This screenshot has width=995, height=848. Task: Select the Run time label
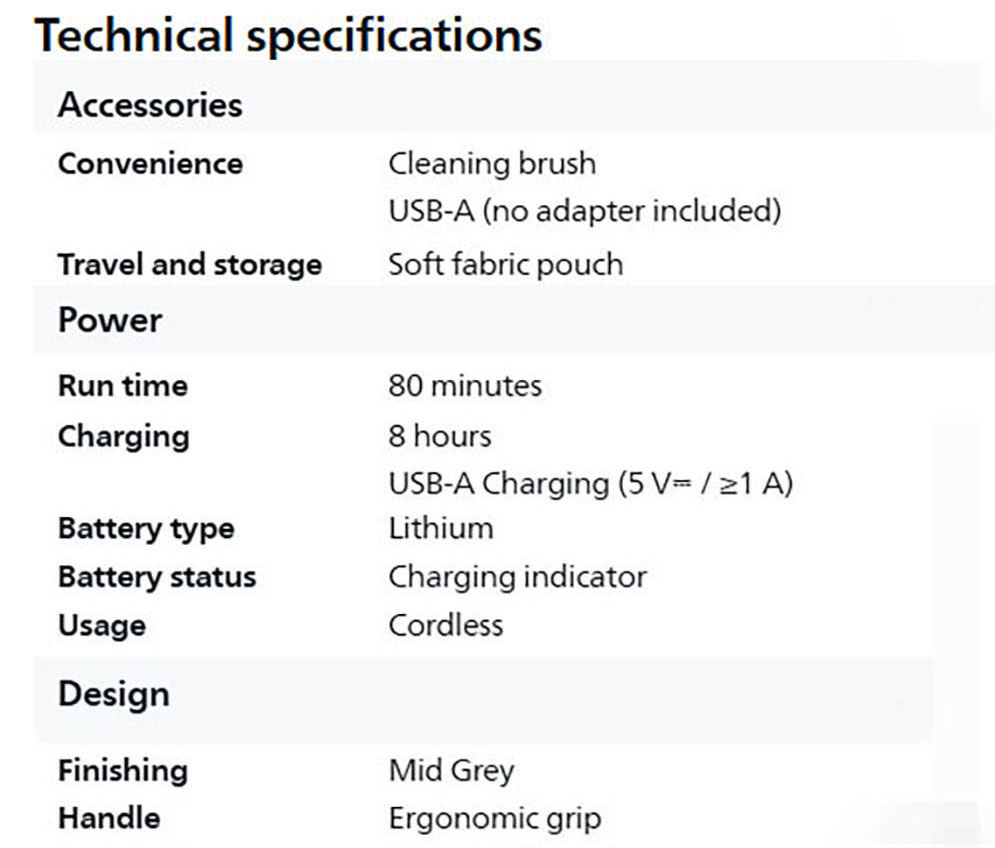[x=123, y=386]
